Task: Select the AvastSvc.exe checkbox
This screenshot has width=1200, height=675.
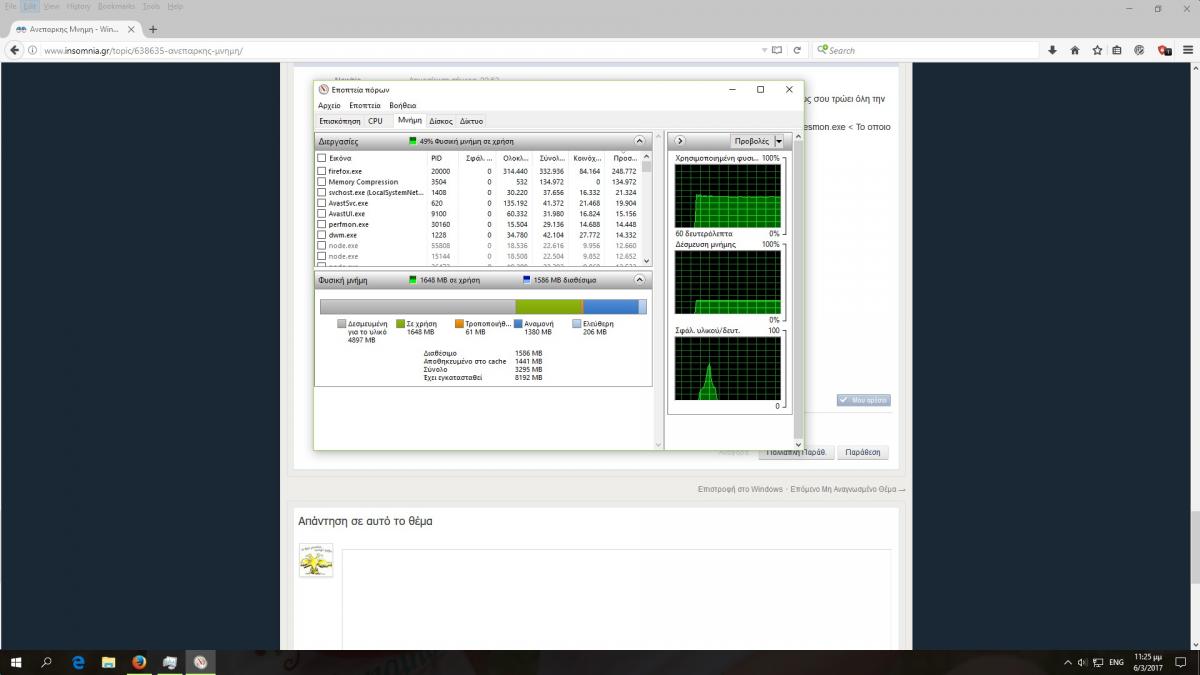Action: 322,203
